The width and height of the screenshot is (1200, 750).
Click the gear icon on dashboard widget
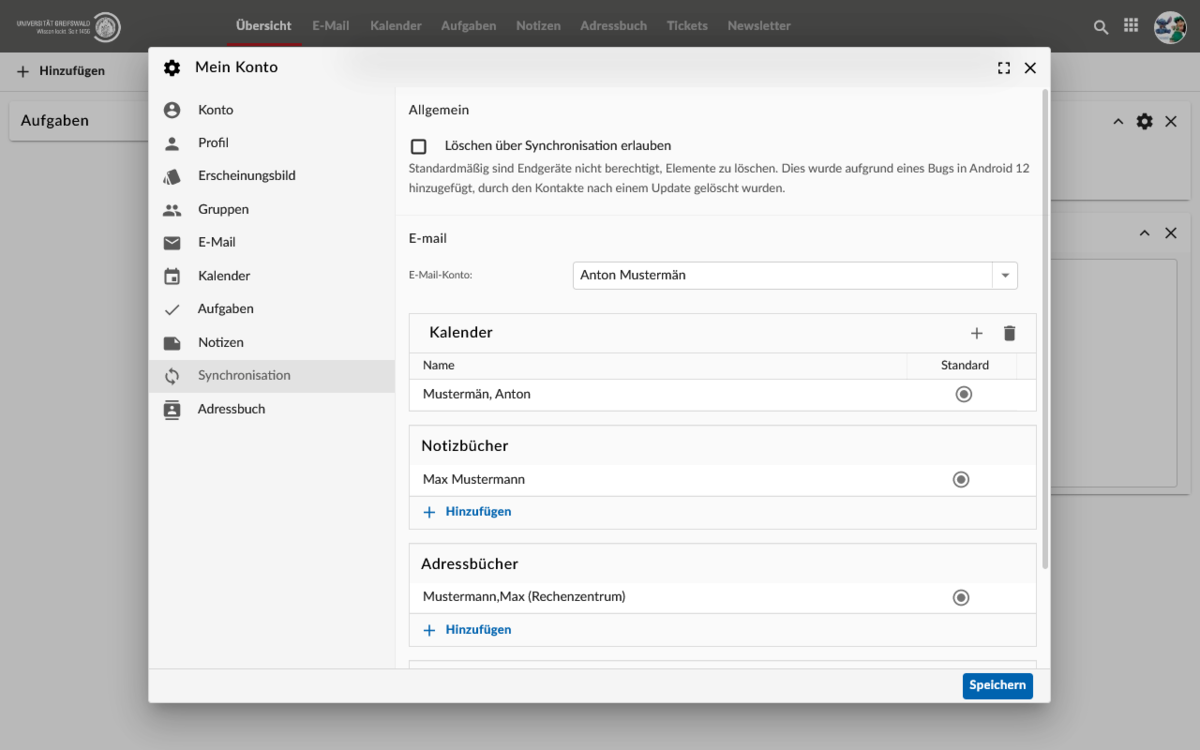tap(1144, 121)
